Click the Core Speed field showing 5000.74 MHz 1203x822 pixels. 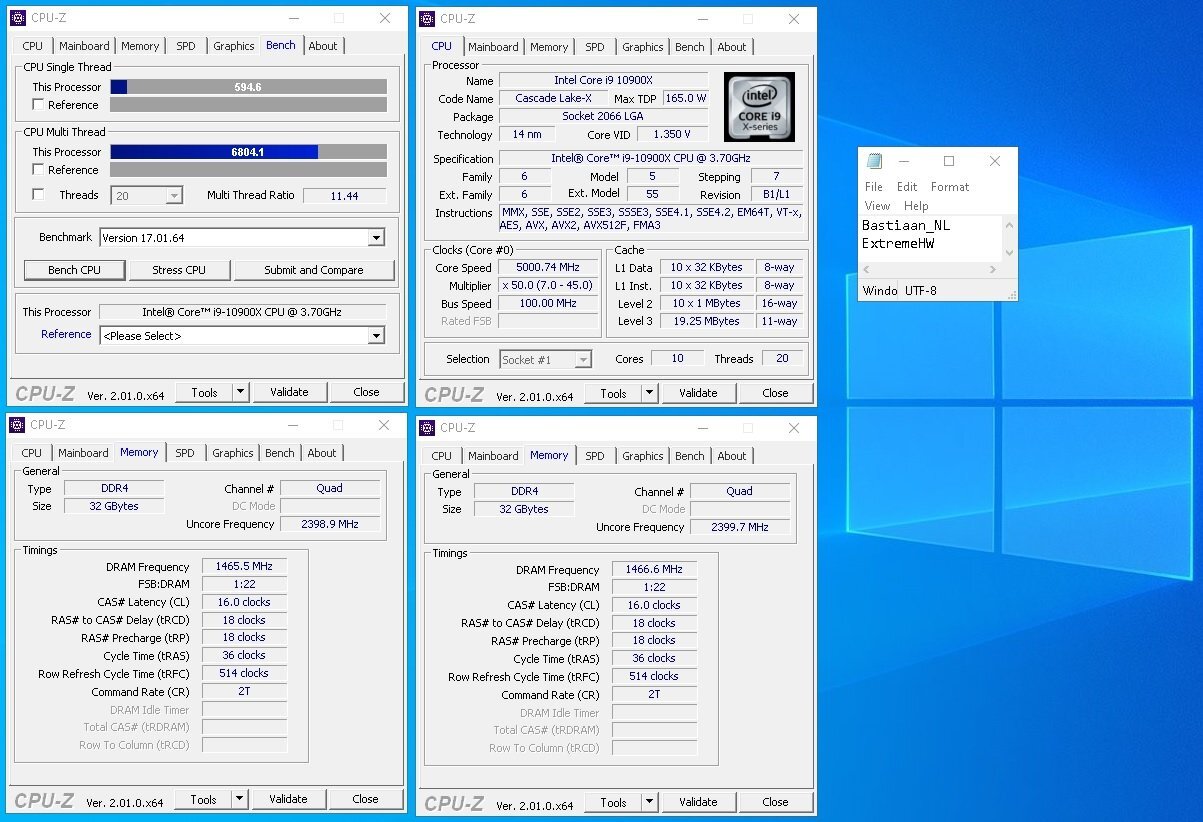pyautogui.click(x=548, y=268)
